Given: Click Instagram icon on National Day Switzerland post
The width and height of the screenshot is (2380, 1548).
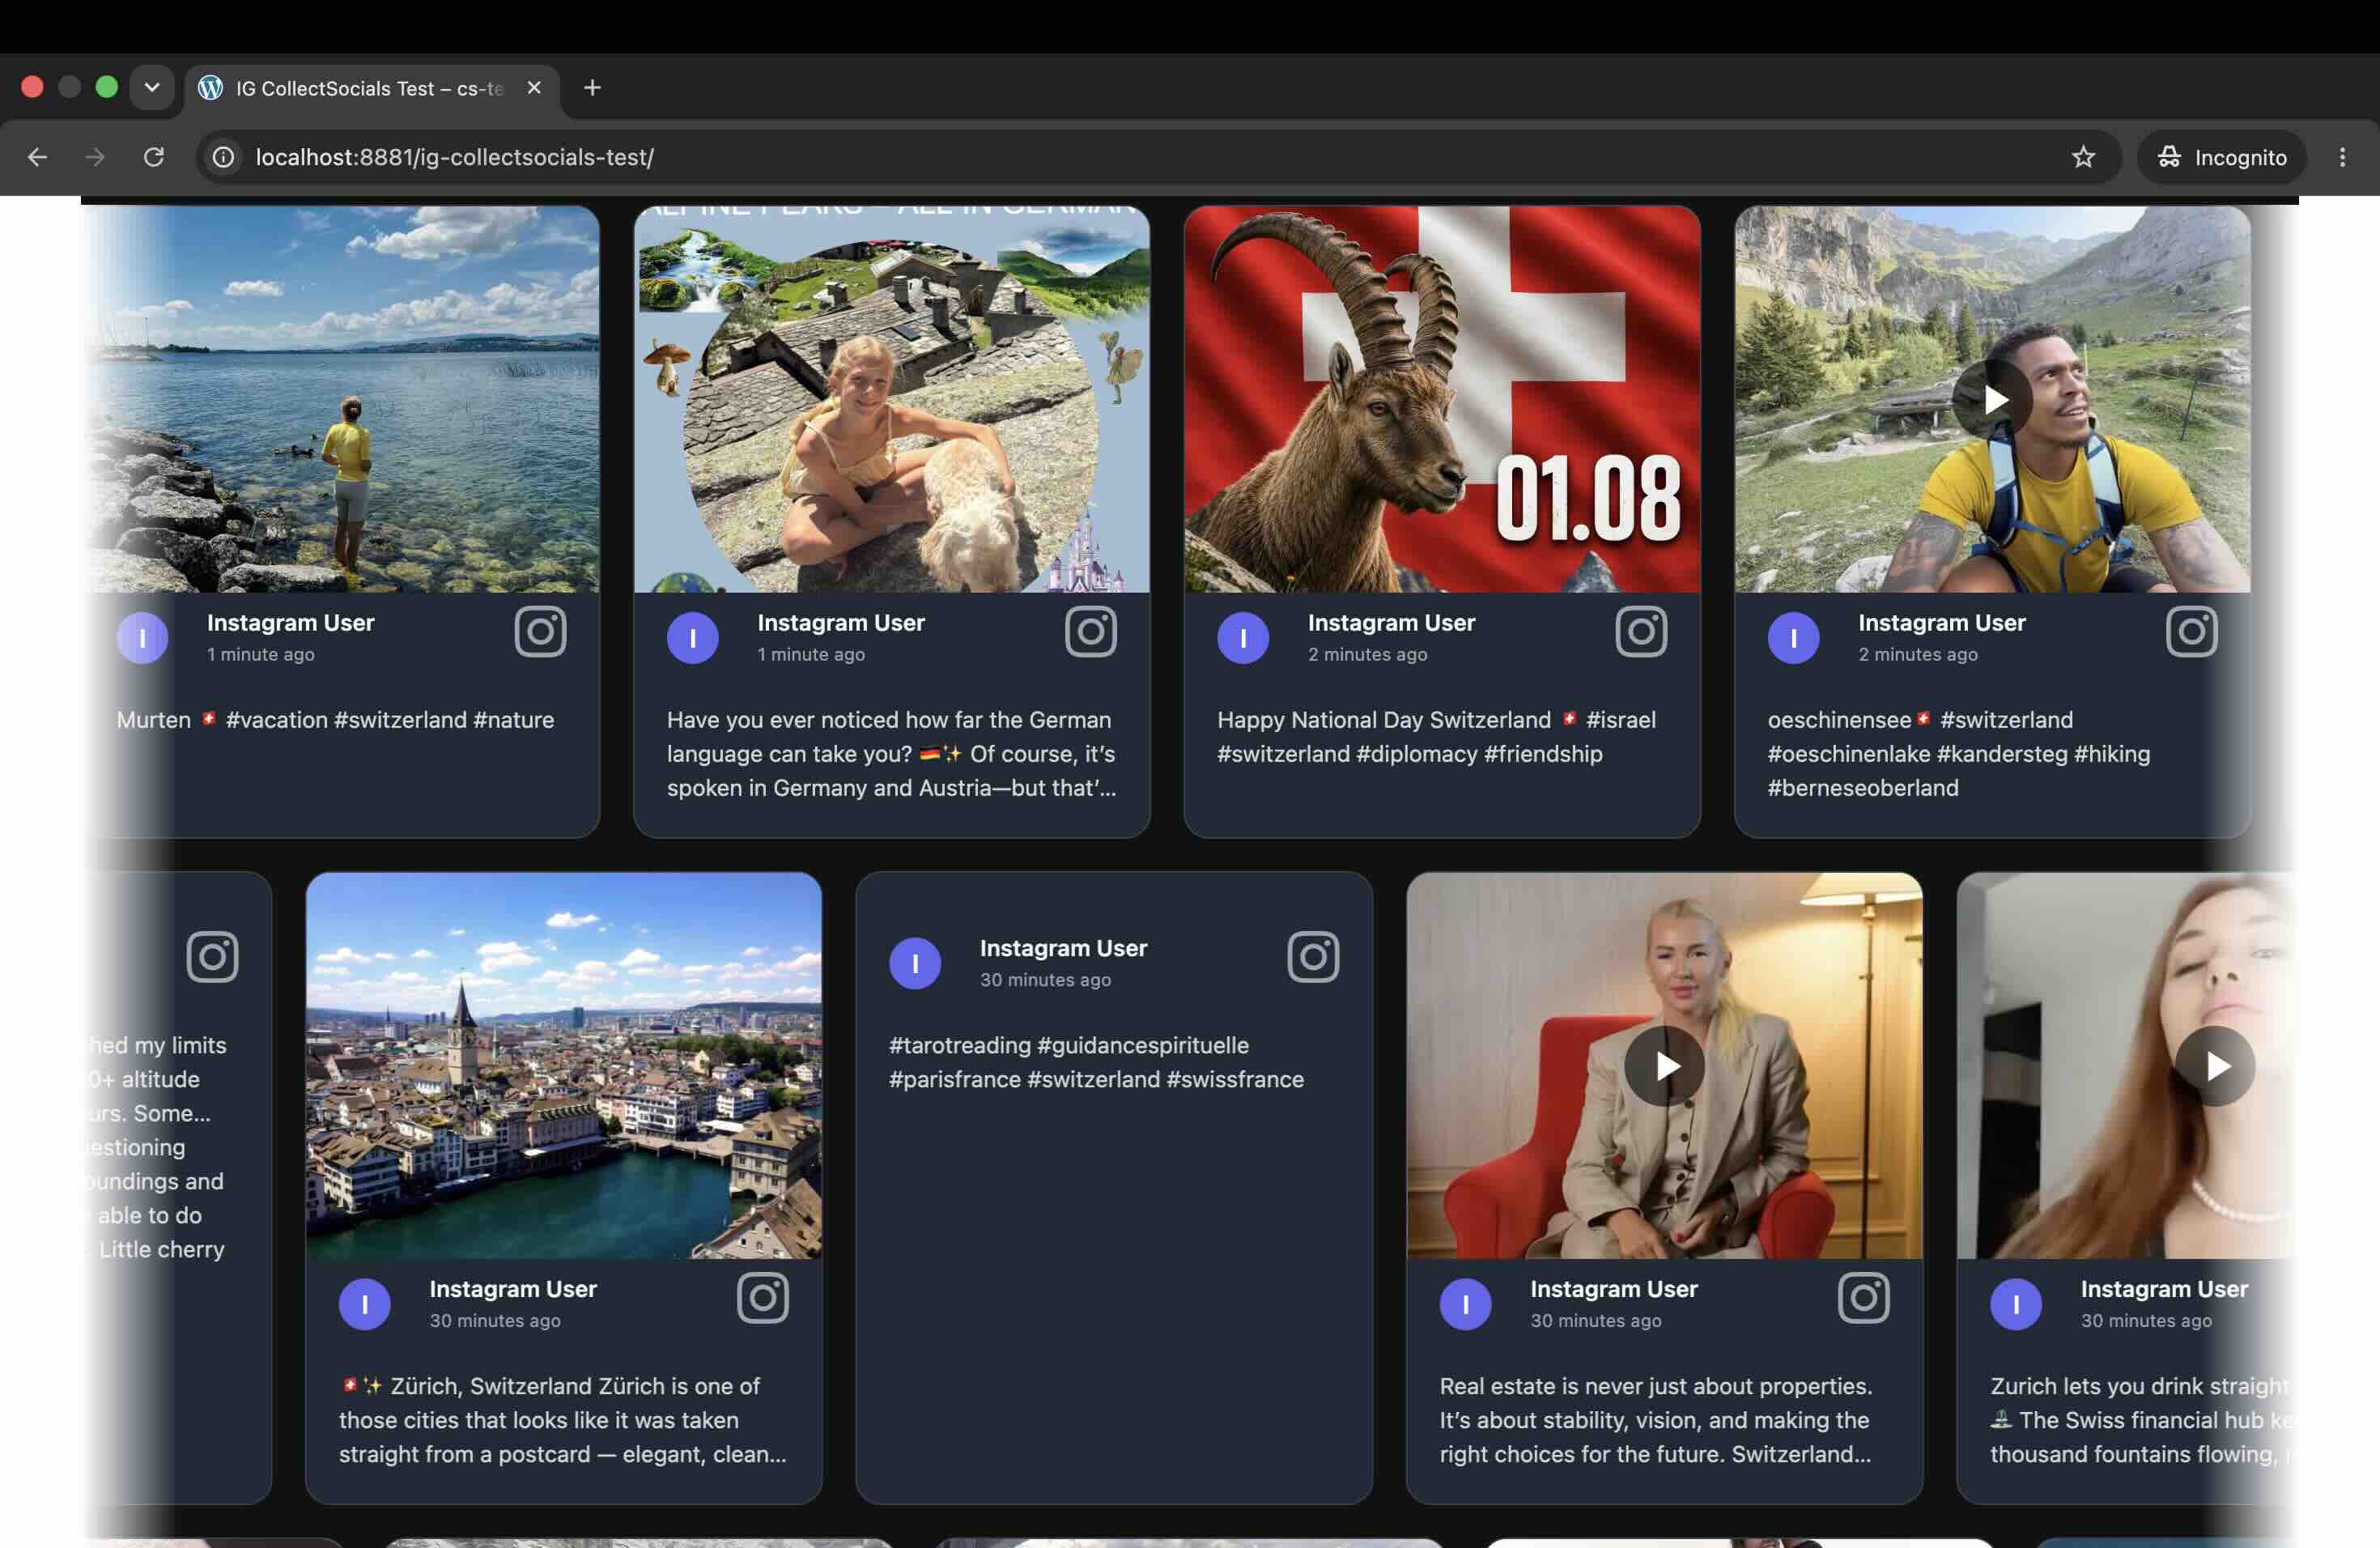Looking at the screenshot, I should [1641, 632].
